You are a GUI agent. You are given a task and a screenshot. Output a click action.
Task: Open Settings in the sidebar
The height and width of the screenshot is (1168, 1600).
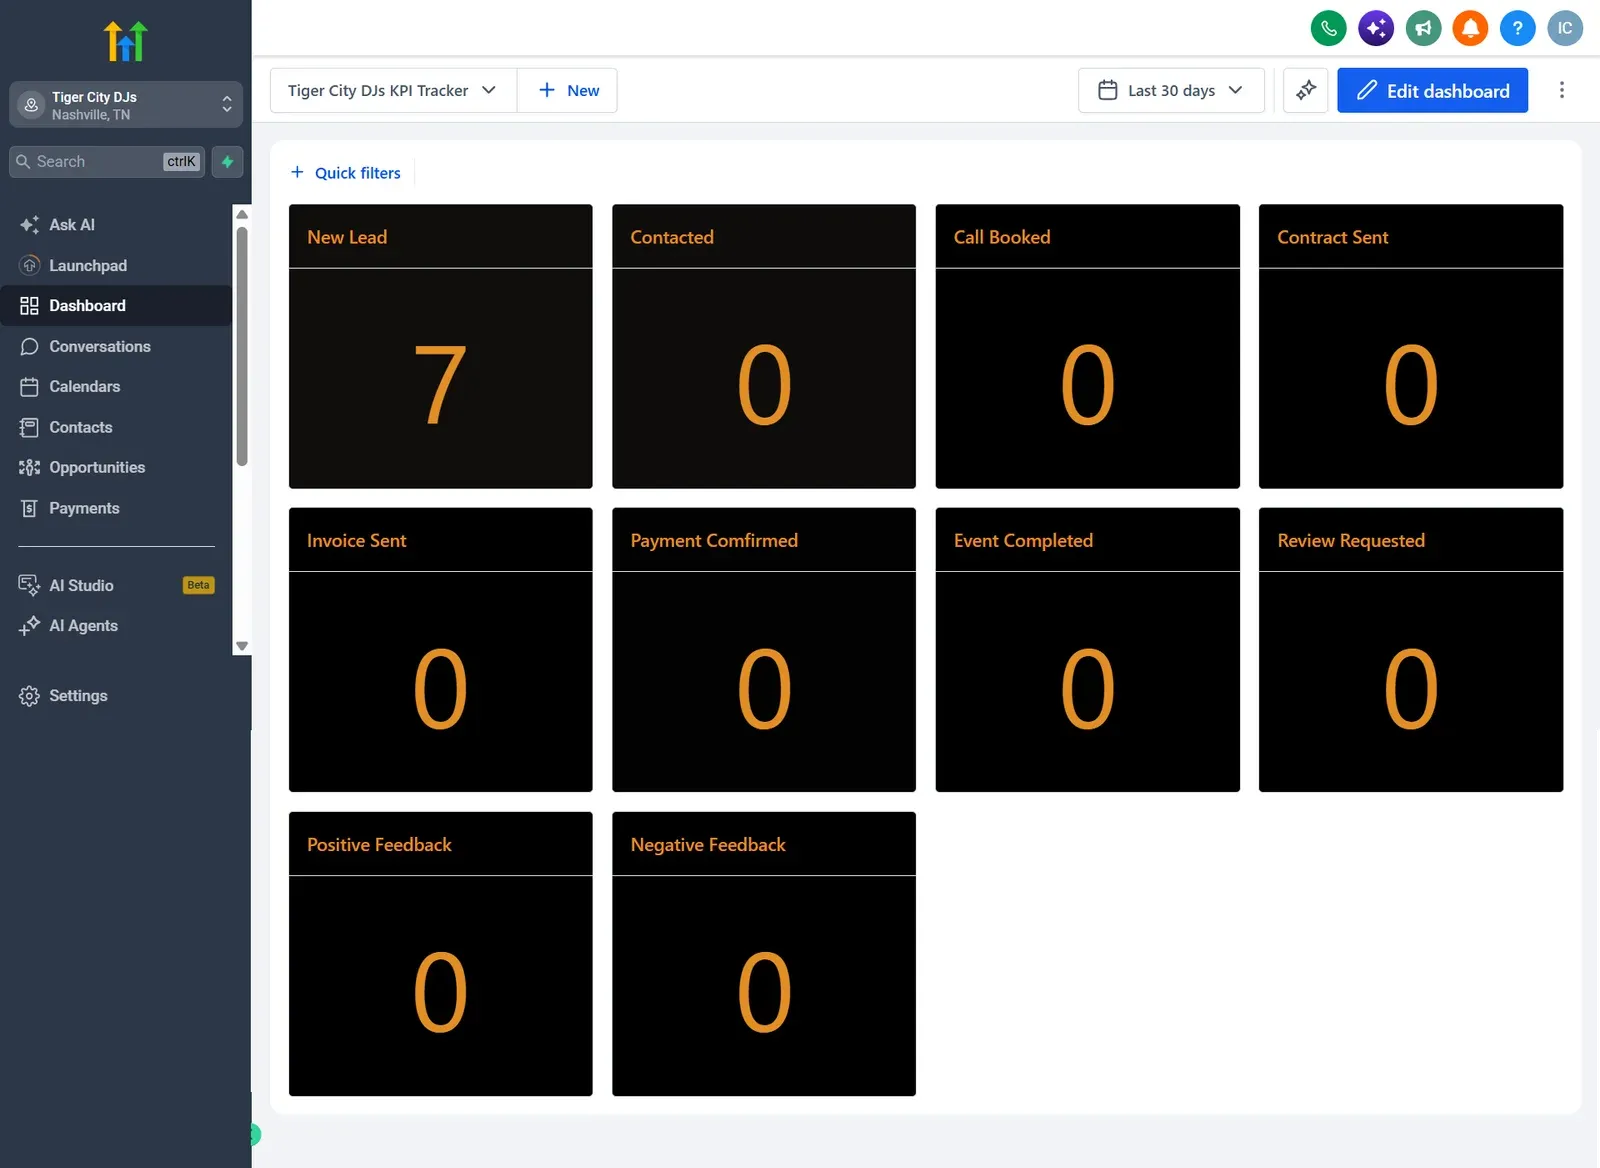pyautogui.click(x=116, y=695)
